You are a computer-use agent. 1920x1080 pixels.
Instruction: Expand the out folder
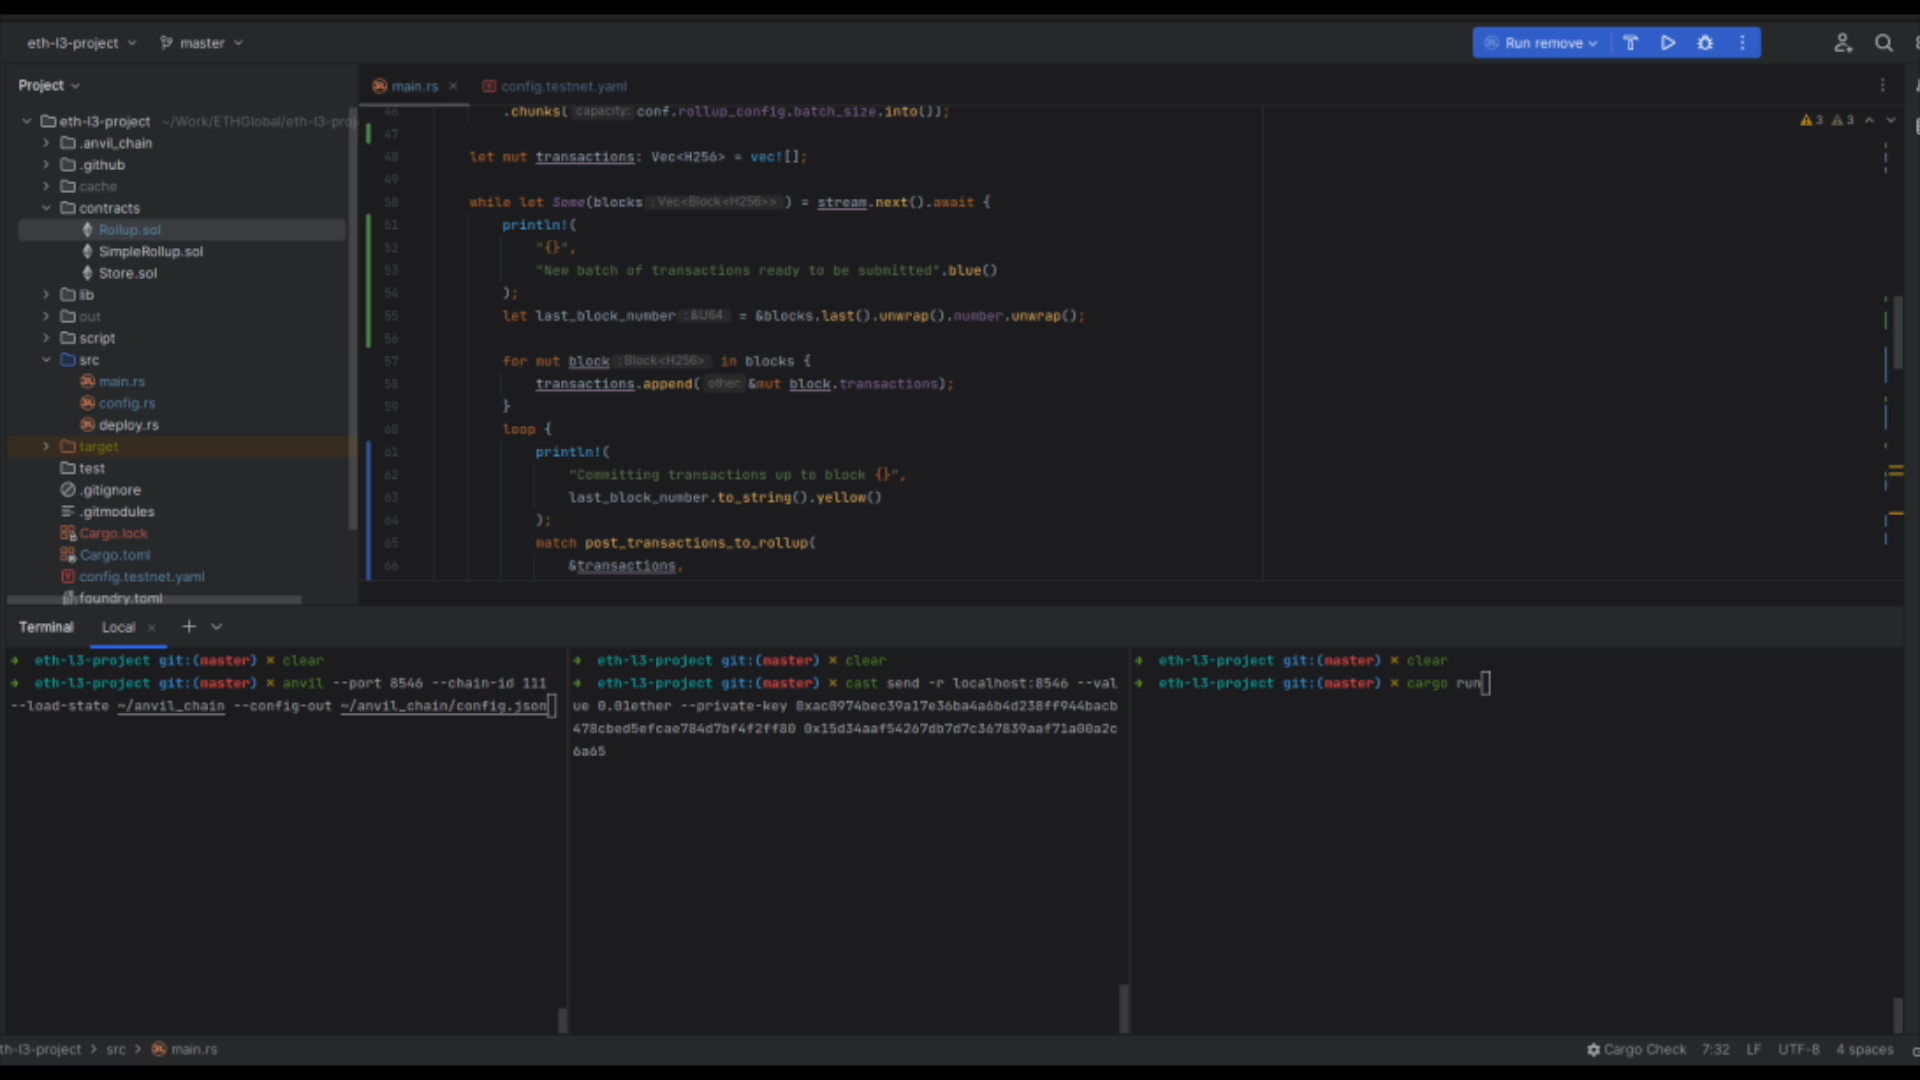point(46,316)
